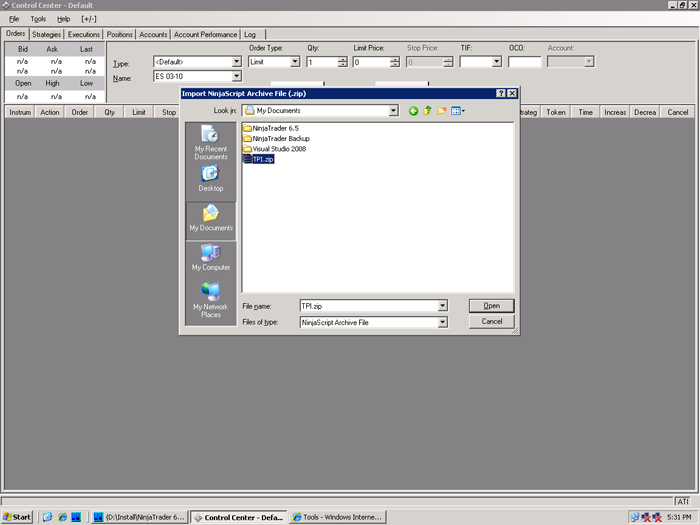Viewport: 700px width, 525px height.
Task: Select the NinjaTrader Backup folder
Action: 280,138
